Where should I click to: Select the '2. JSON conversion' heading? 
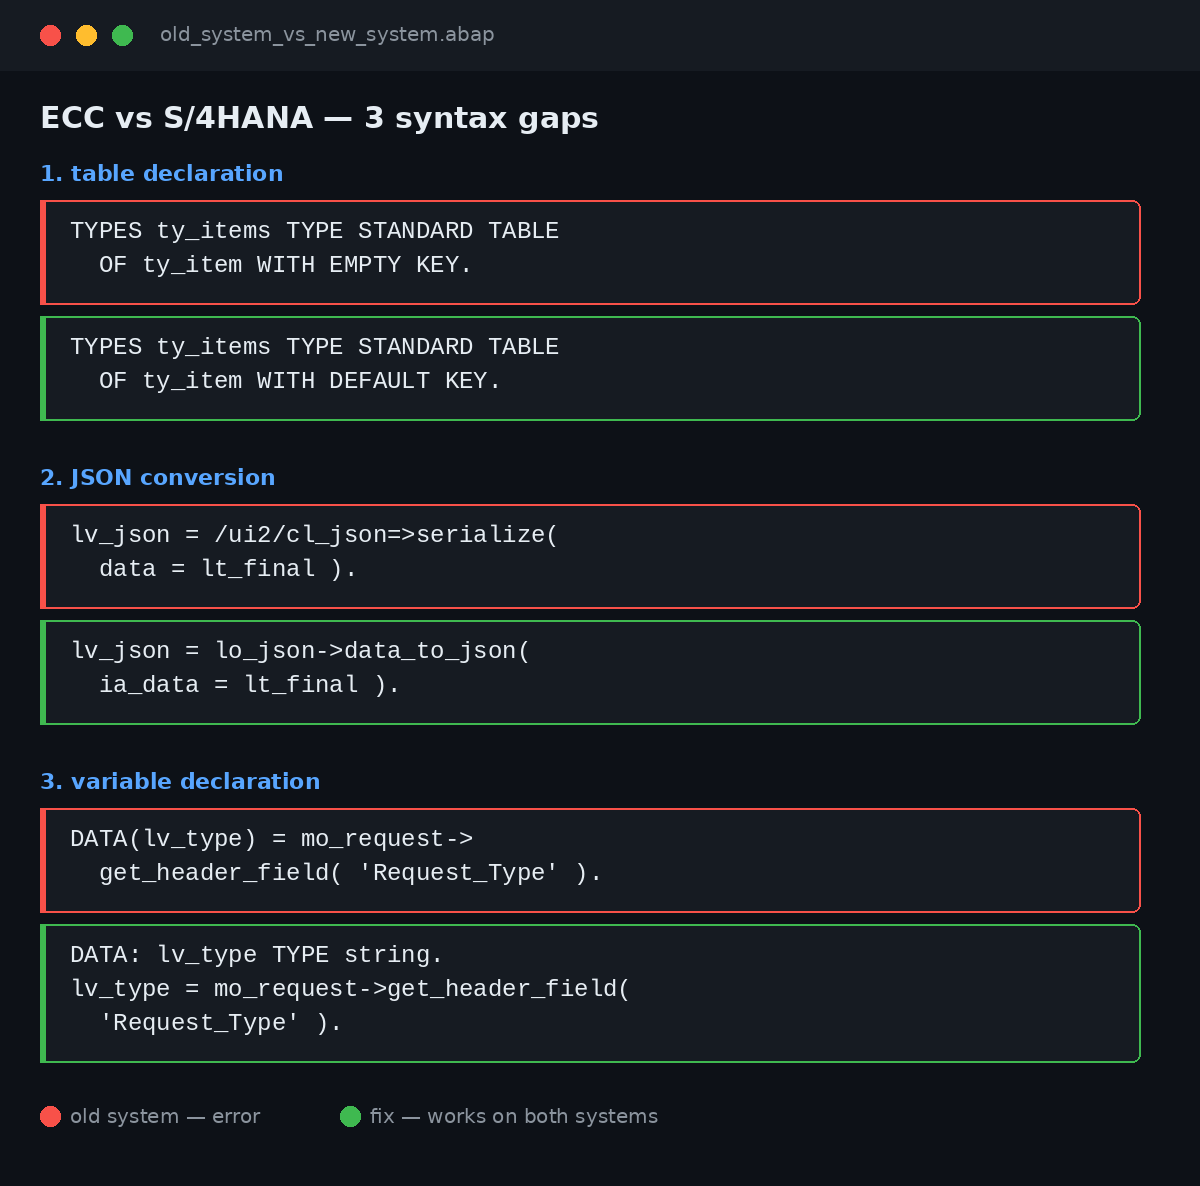click(158, 478)
